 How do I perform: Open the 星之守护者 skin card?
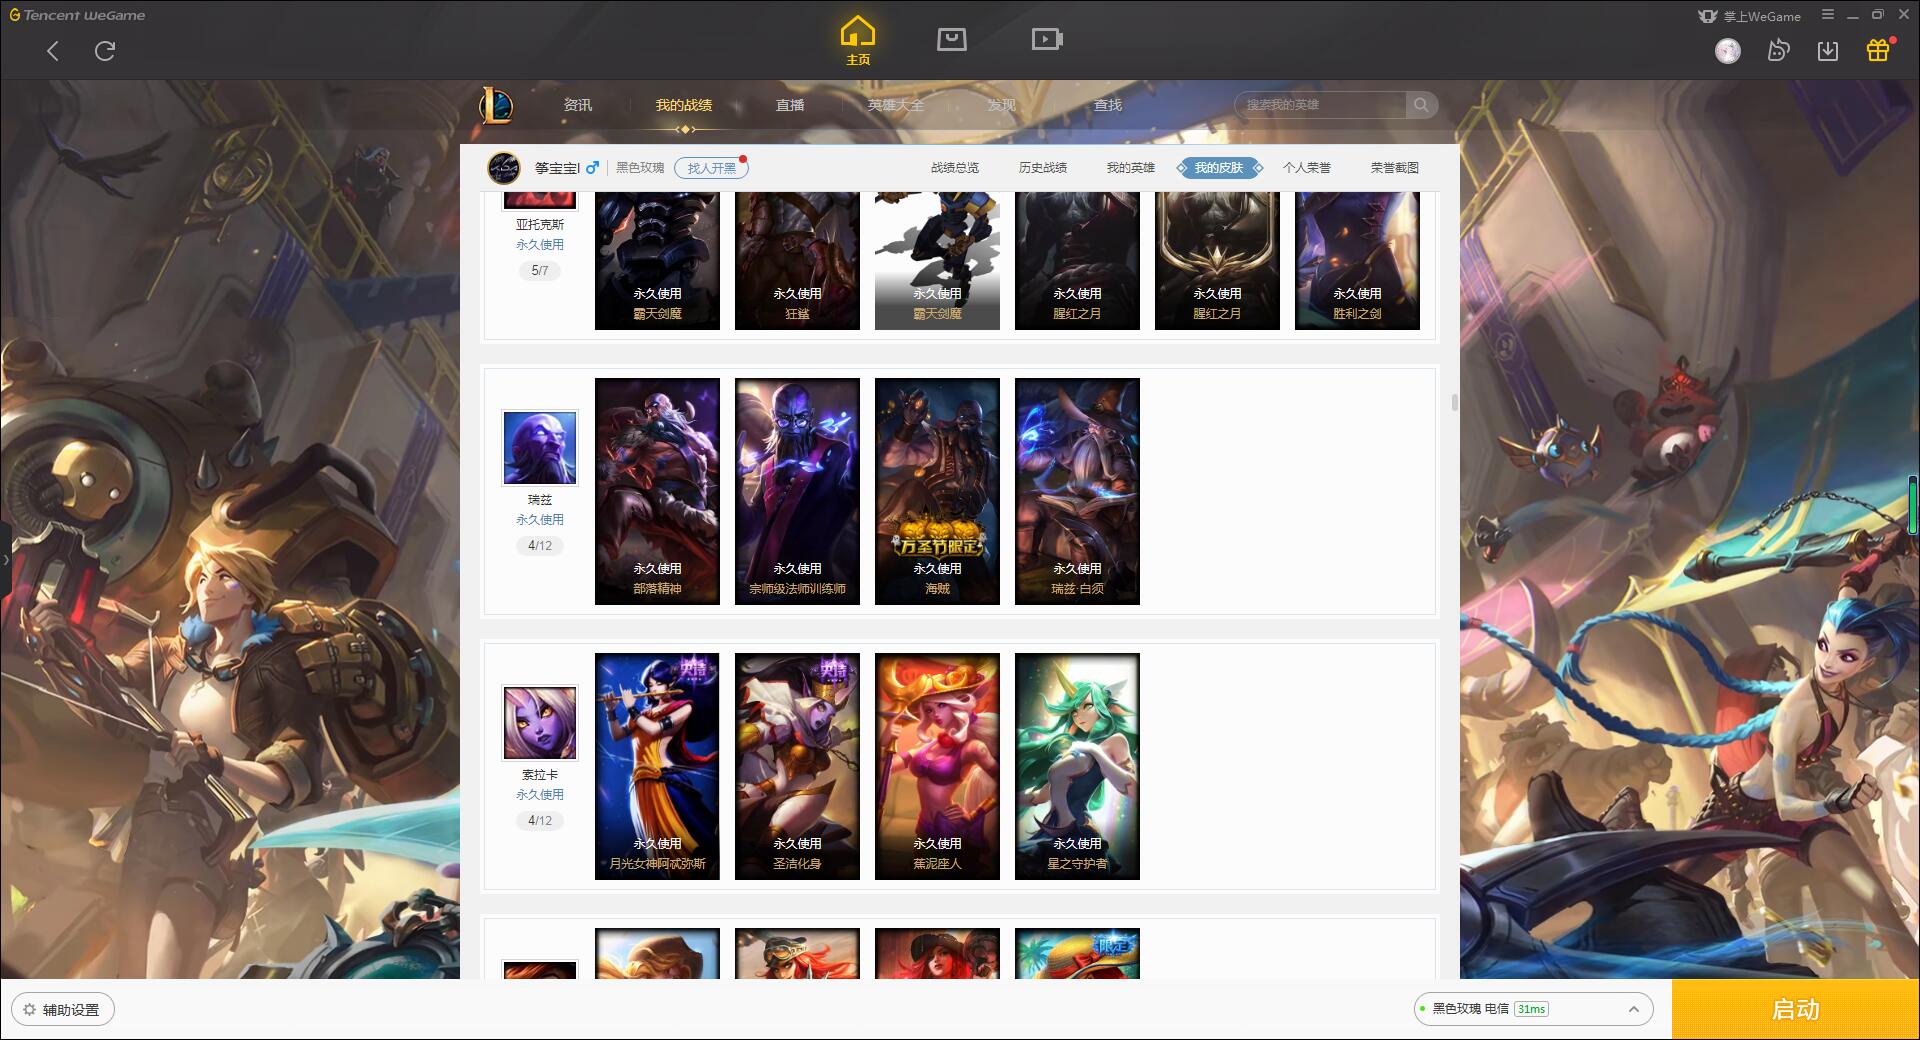[1077, 766]
